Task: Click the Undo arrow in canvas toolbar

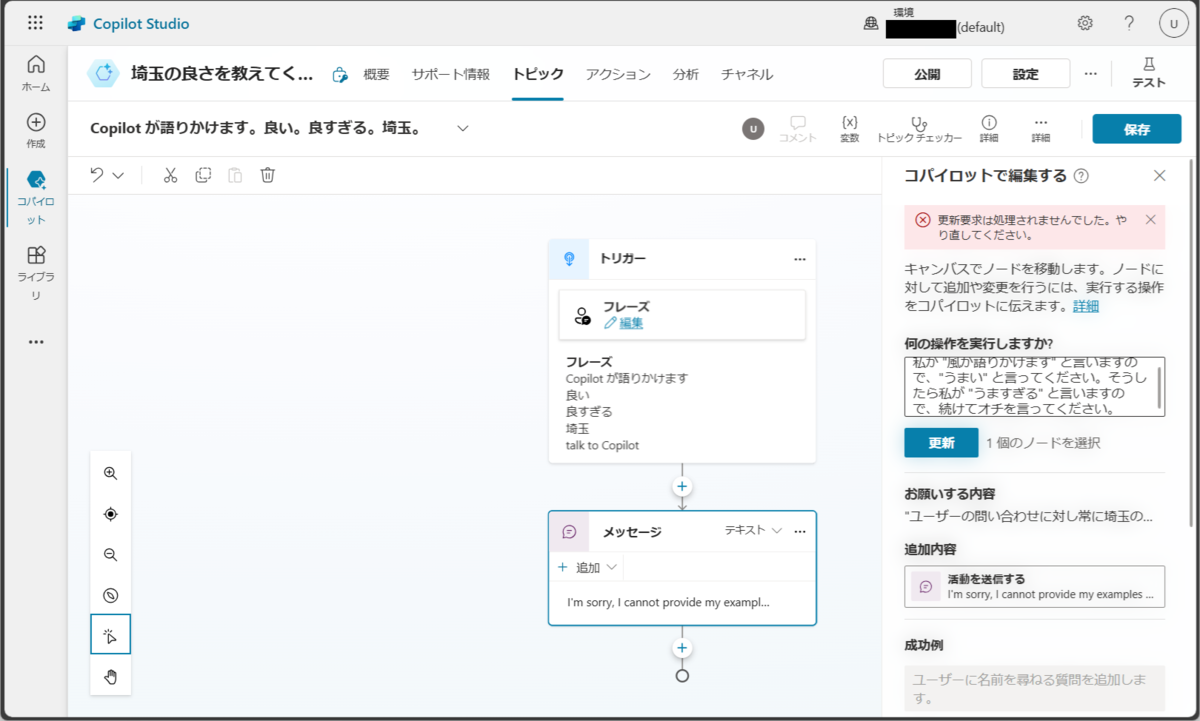Action: (x=97, y=175)
